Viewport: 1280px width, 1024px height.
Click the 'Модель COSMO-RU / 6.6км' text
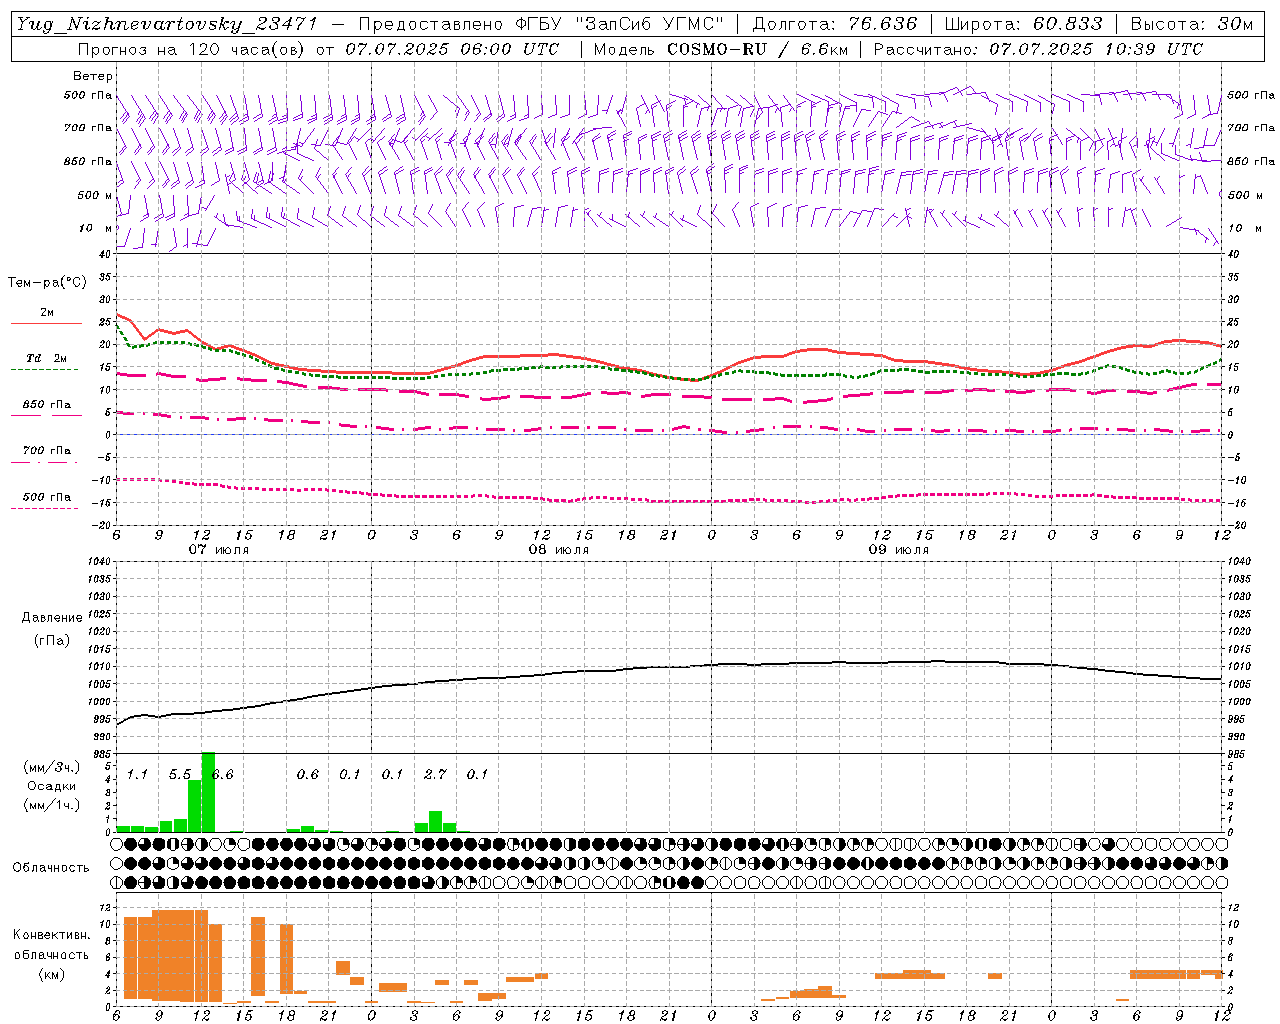[x=720, y=49]
